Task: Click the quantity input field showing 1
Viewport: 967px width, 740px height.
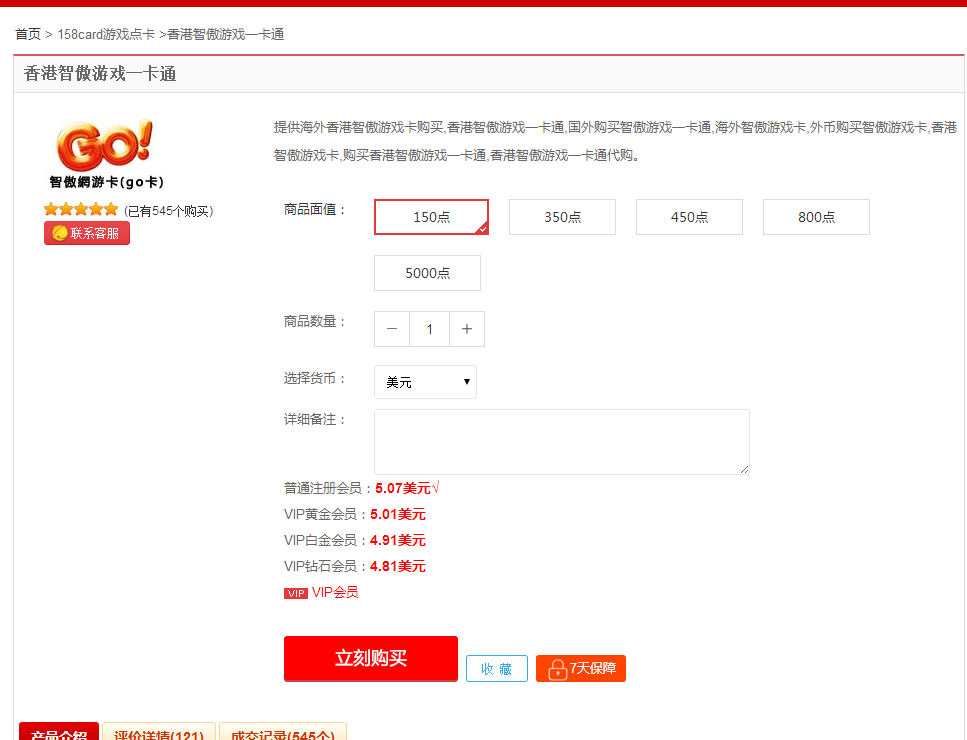Action: (x=429, y=329)
